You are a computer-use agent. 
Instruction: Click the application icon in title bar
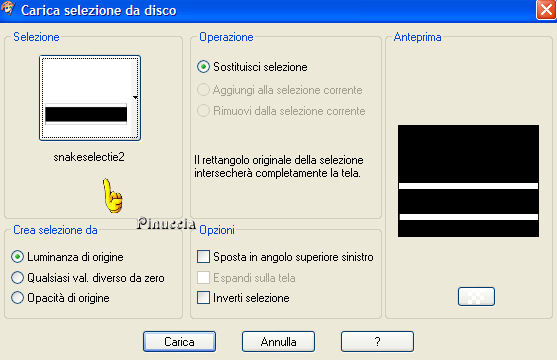pyautogui.click(x=8, y=9)
